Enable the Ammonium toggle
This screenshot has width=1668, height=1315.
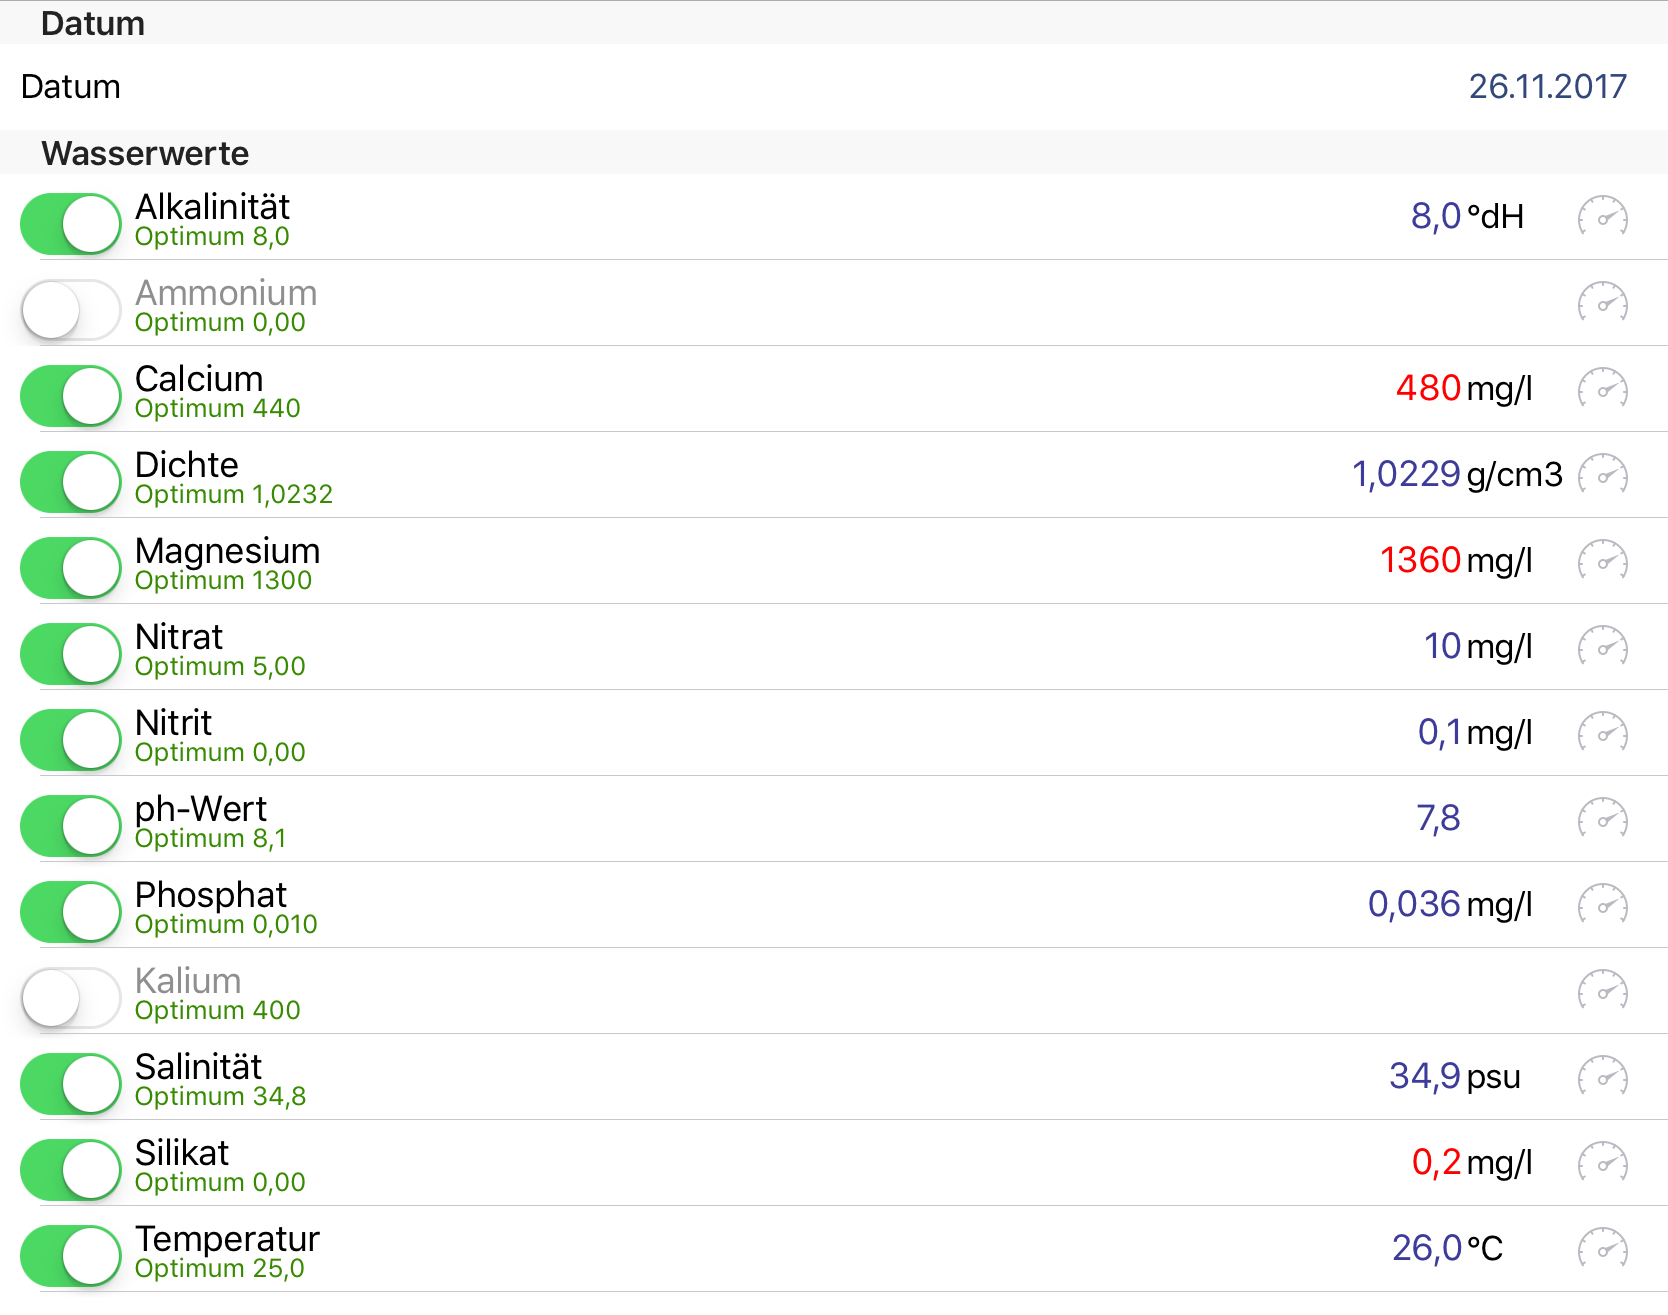[x=71, y=310]
